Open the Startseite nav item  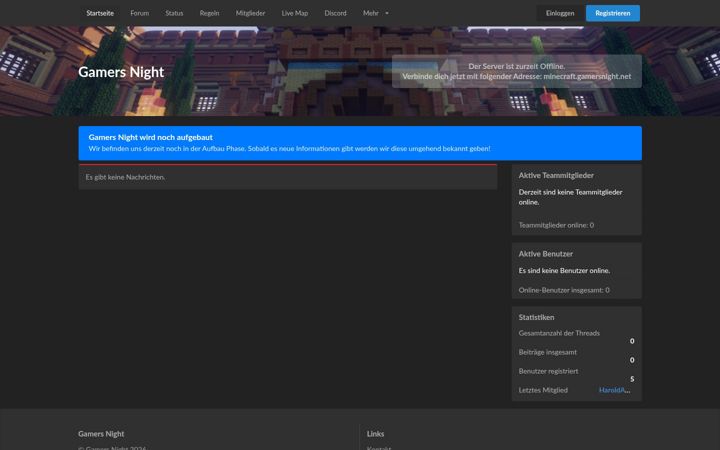[x=100, y=13]
